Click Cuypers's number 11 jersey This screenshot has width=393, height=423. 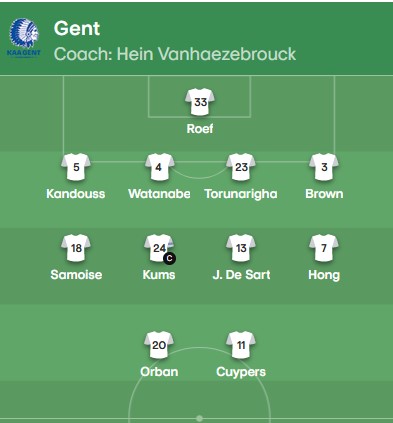click(x=241, y=345)
